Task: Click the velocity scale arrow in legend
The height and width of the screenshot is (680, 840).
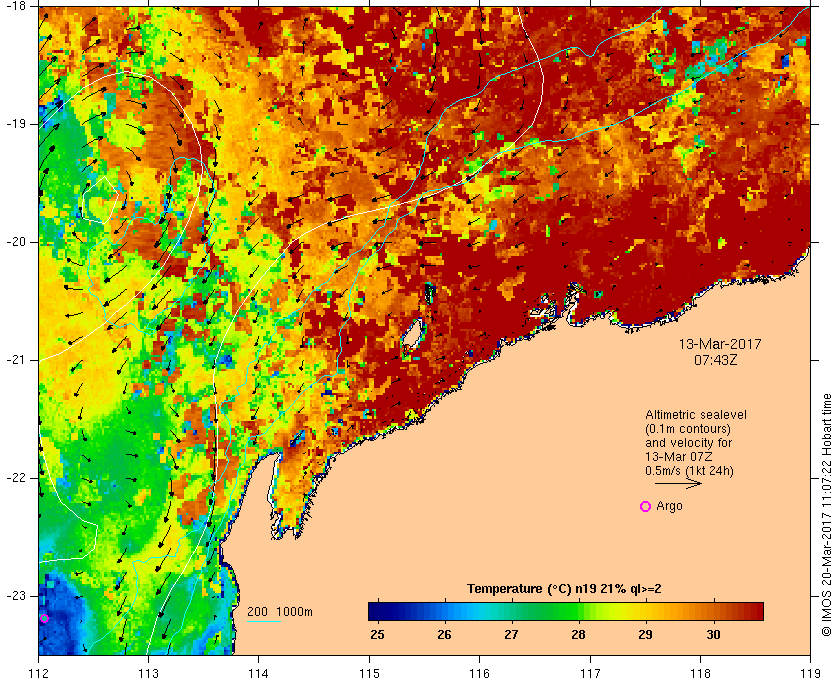Action: pyautogui.click(x=678, y=484)
